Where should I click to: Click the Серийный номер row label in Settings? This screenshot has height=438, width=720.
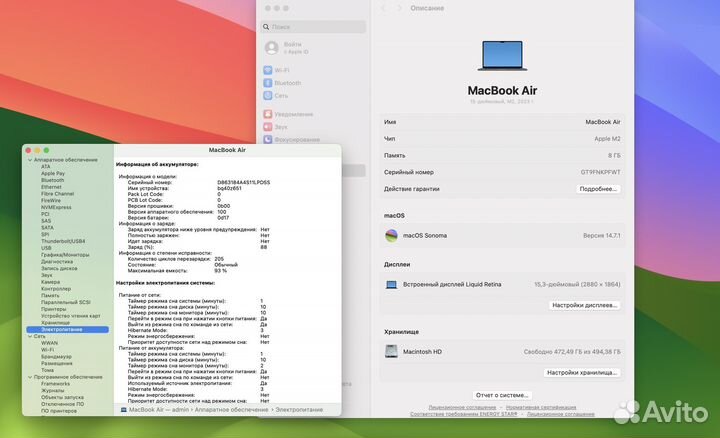point(409,172)
